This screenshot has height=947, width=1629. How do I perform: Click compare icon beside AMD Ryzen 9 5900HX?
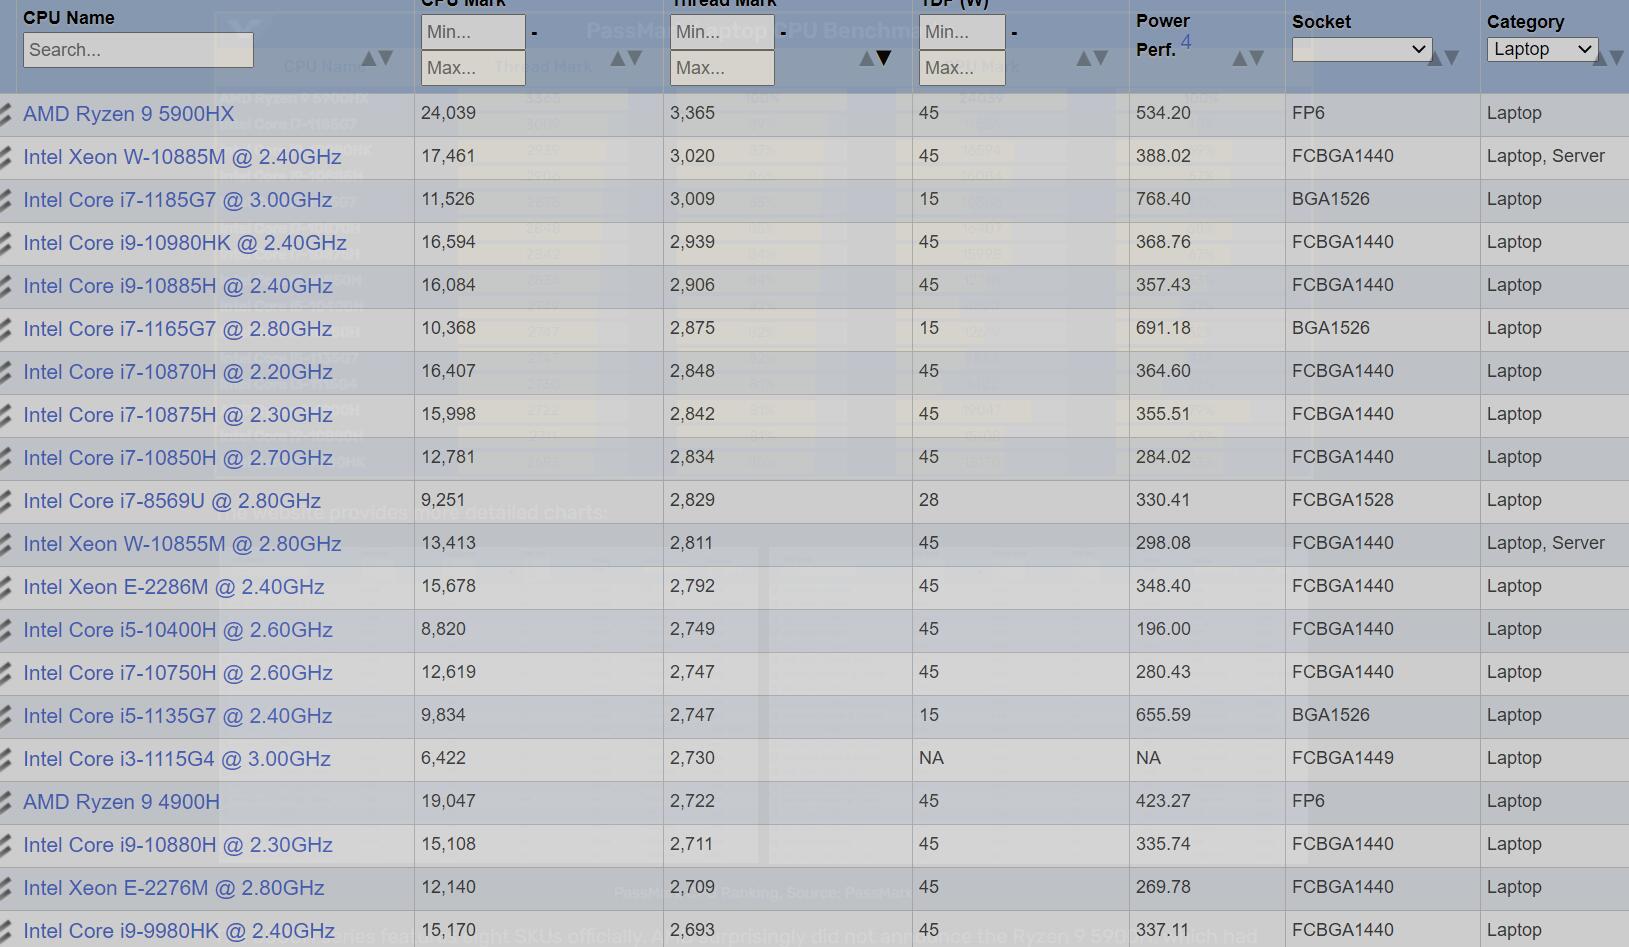pyautogui.click(x=6, y=114)
